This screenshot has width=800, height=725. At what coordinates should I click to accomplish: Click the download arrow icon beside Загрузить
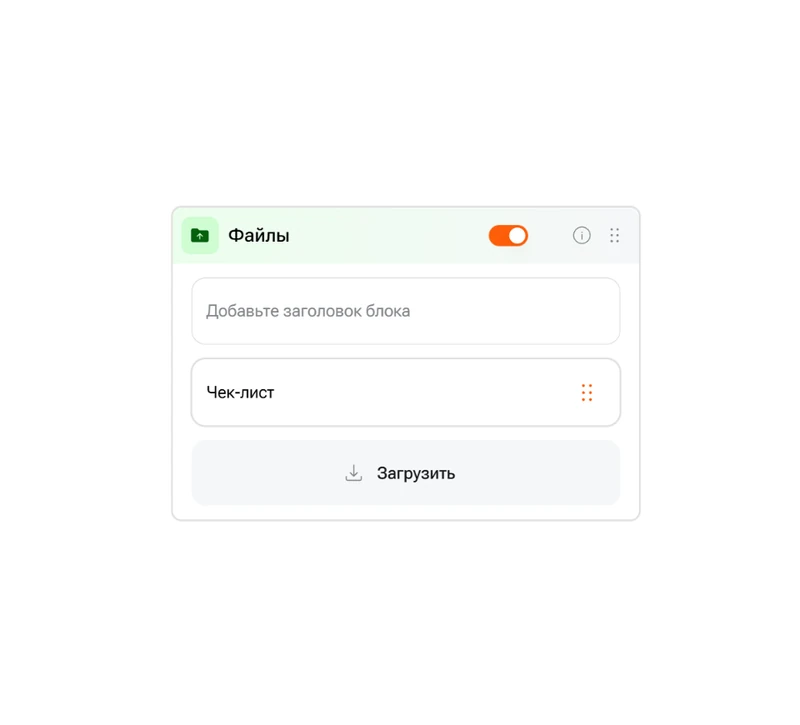[x=354, y=473]
